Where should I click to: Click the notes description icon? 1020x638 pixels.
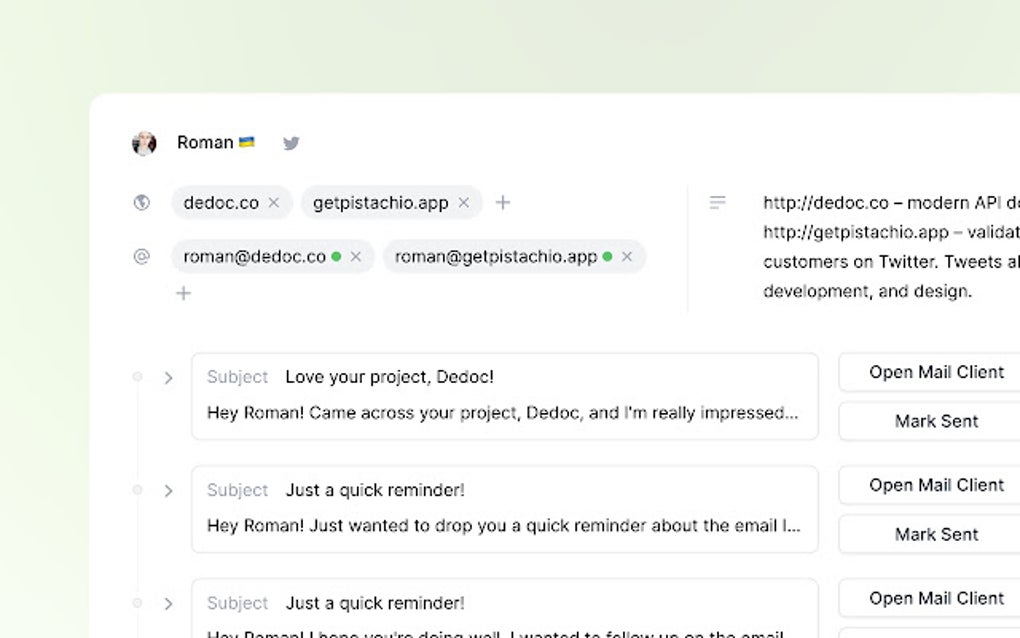[x=717, y=203]
